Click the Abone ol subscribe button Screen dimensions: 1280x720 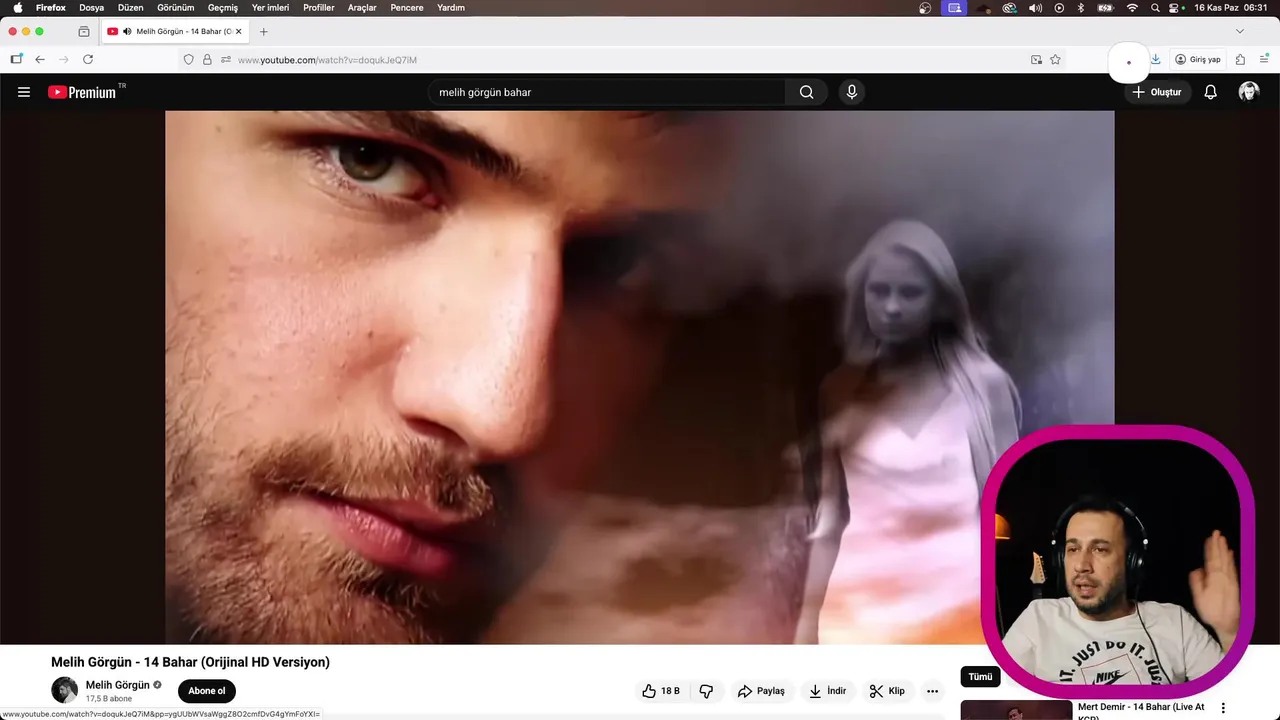point(207,691)
